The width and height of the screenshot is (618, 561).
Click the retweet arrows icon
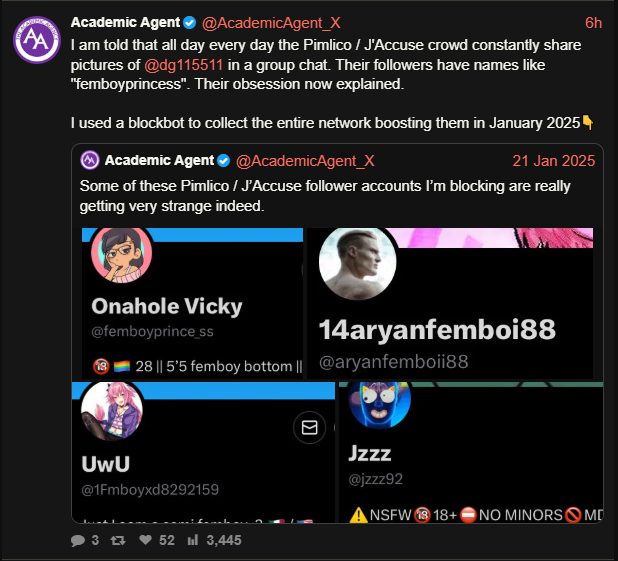(118, 540)
